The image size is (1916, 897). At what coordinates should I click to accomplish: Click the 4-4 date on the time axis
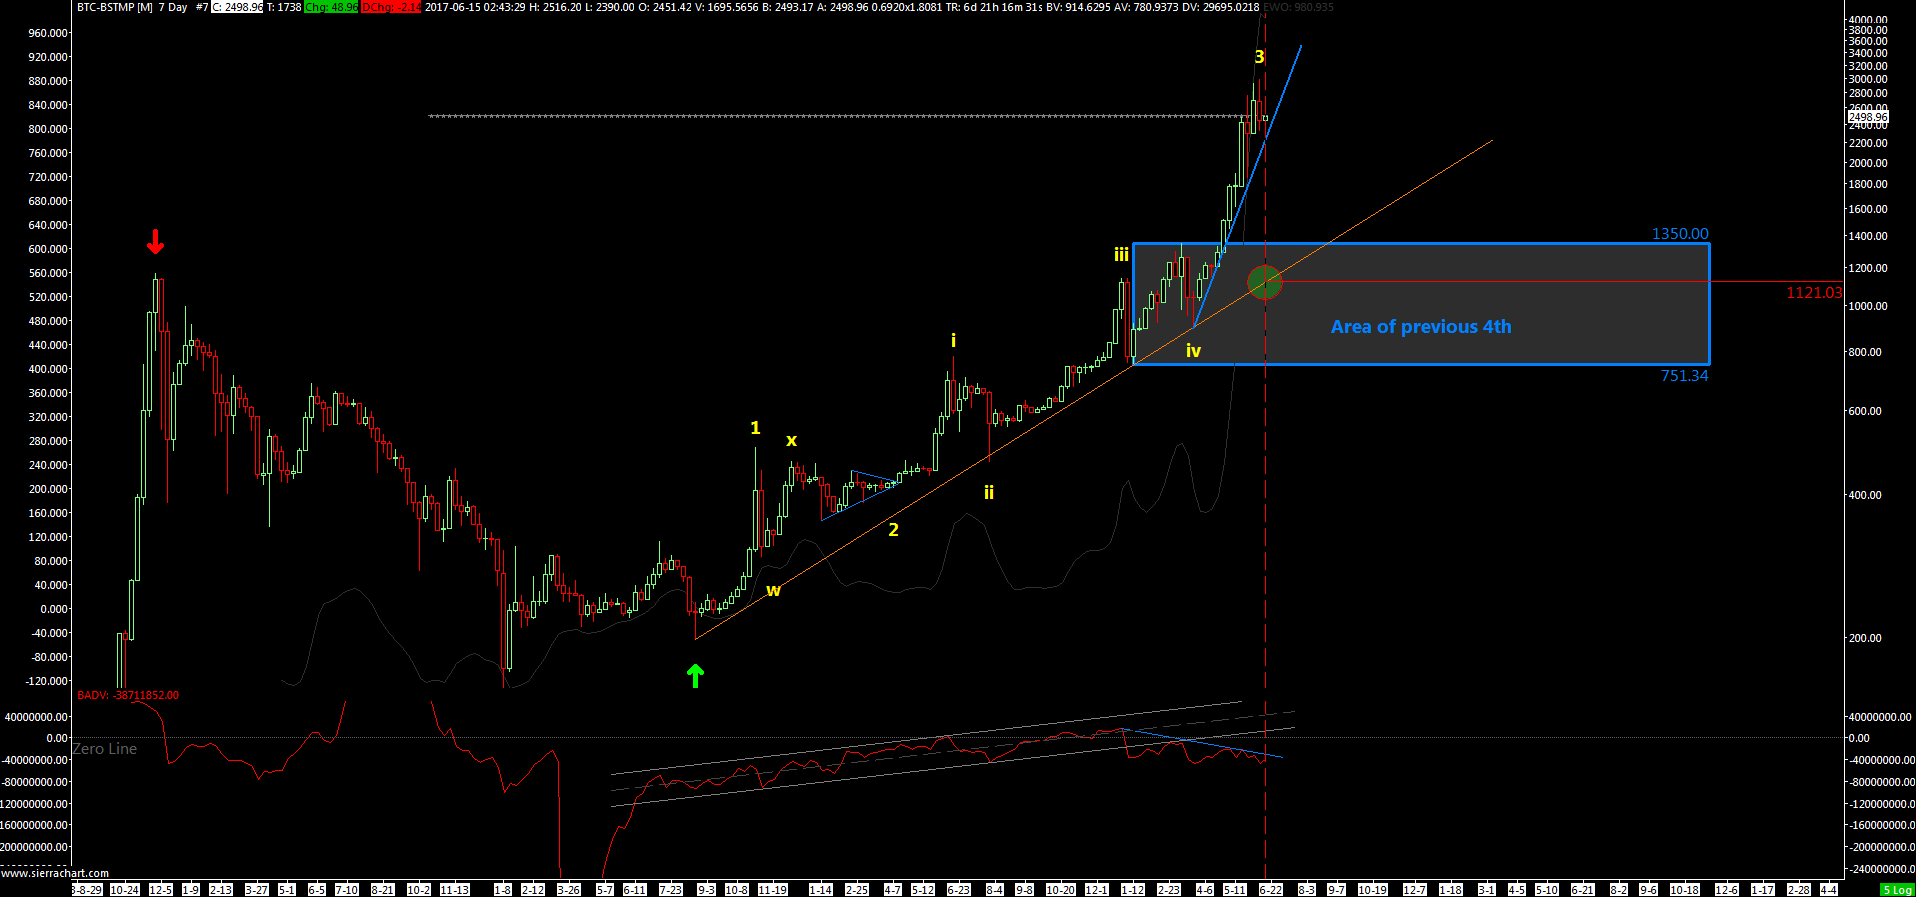coord(1828,889)
